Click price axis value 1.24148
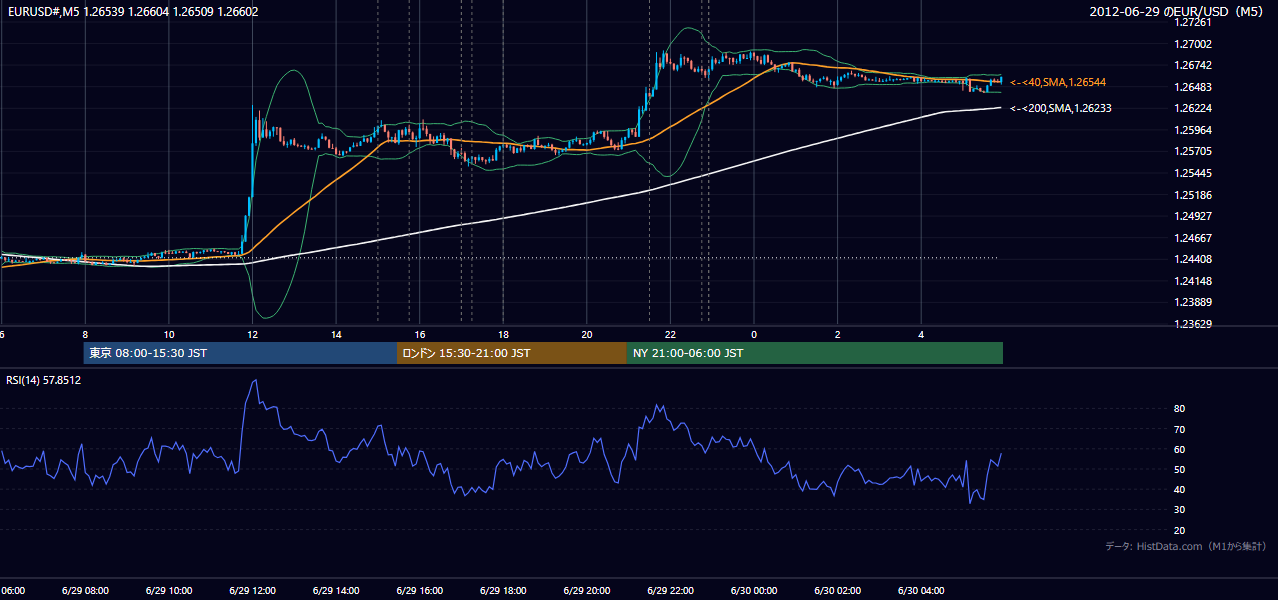This screenshot has height=600, width=1278. coord(1192,281)
